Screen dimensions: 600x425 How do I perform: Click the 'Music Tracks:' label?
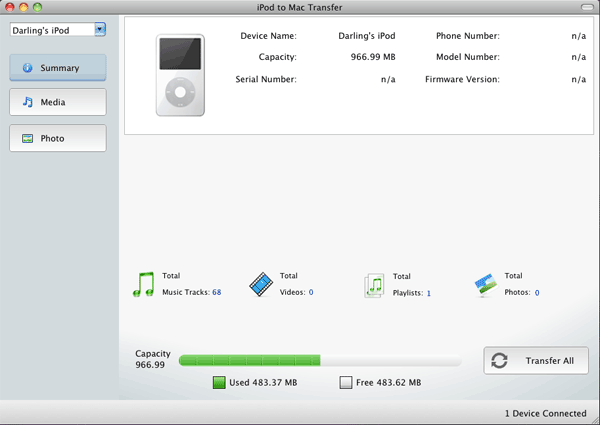click(186, 292)
